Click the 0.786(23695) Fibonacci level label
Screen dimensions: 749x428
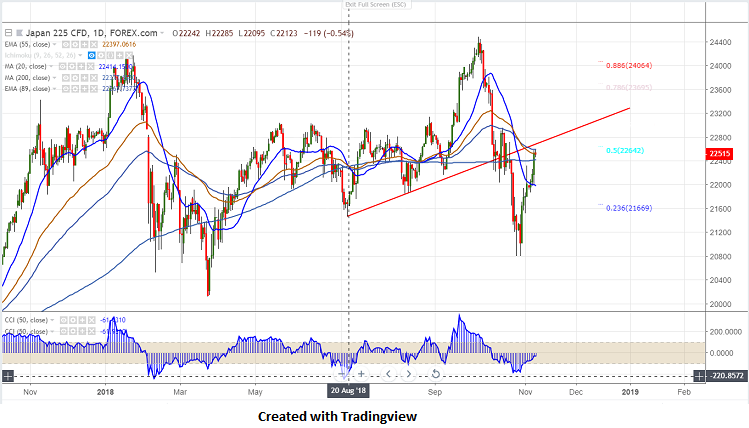pyautogui.click(x=629, y=88)
